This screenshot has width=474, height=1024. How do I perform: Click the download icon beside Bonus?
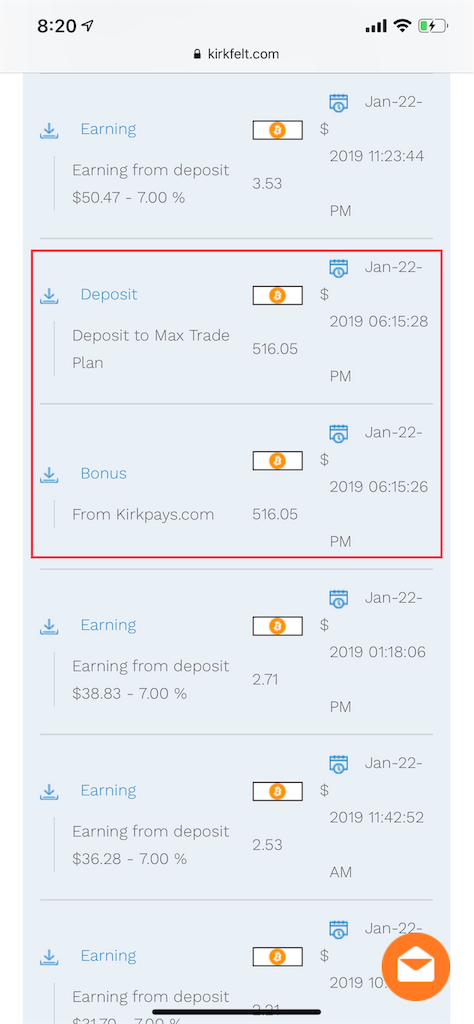pos(49,474)
